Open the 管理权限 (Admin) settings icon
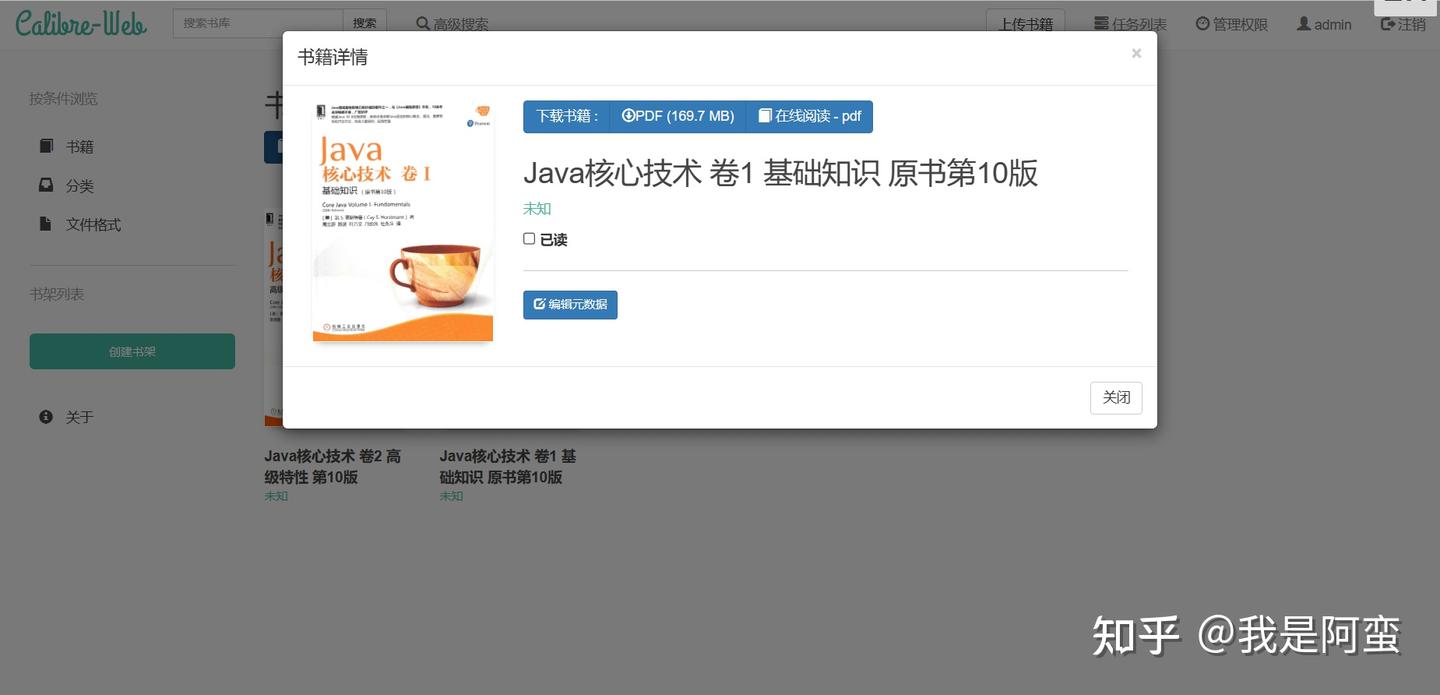This screenshot has height=695, width=1440. [x=1201, y=22]
